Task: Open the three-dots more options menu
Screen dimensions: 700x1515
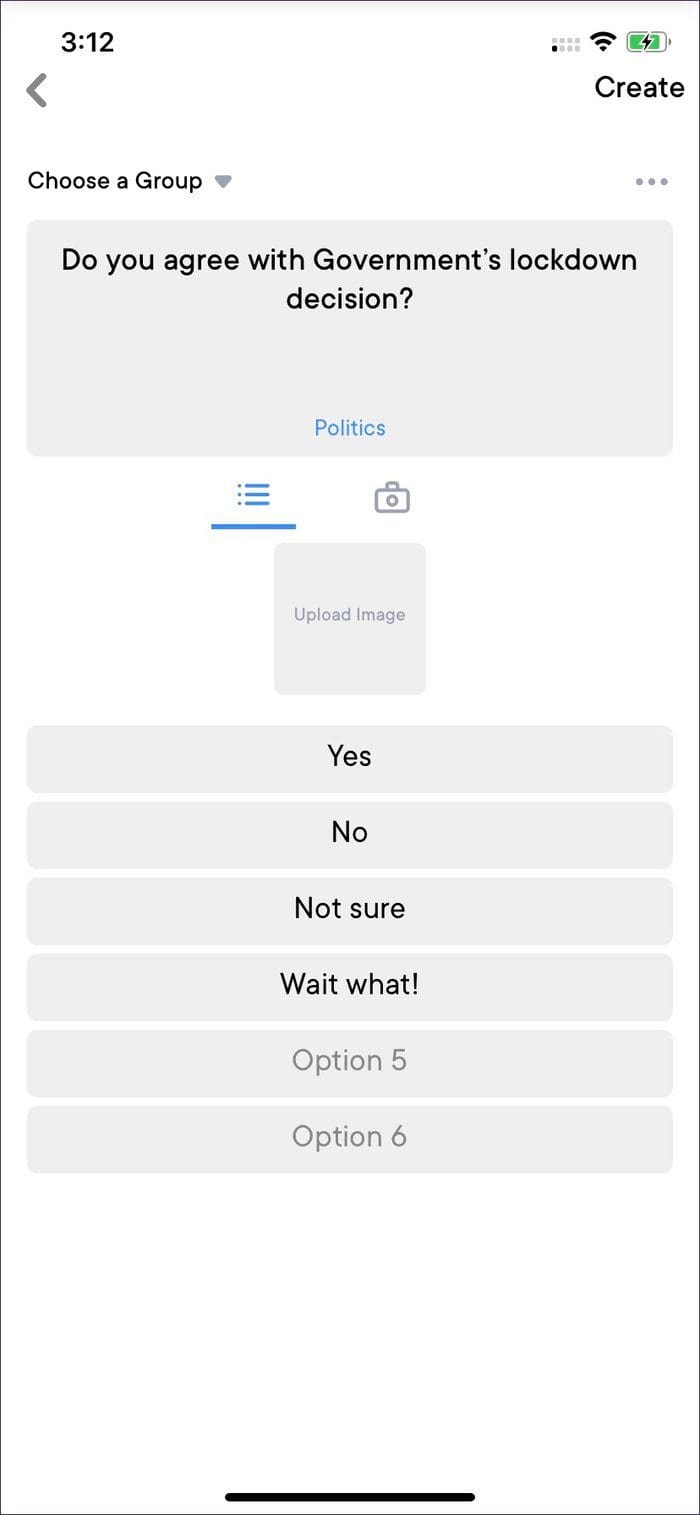Action: pos(651,182)
